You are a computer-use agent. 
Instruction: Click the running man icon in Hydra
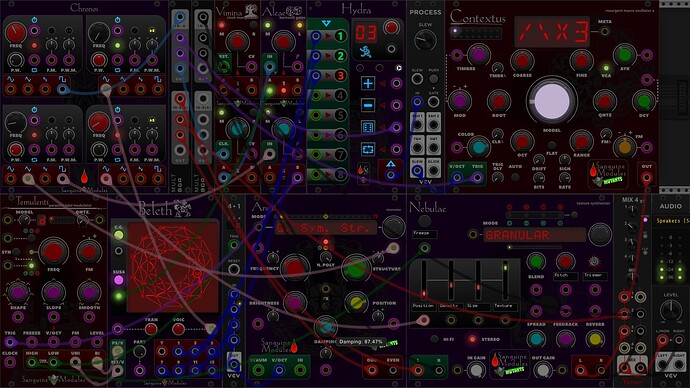(365, 52)
